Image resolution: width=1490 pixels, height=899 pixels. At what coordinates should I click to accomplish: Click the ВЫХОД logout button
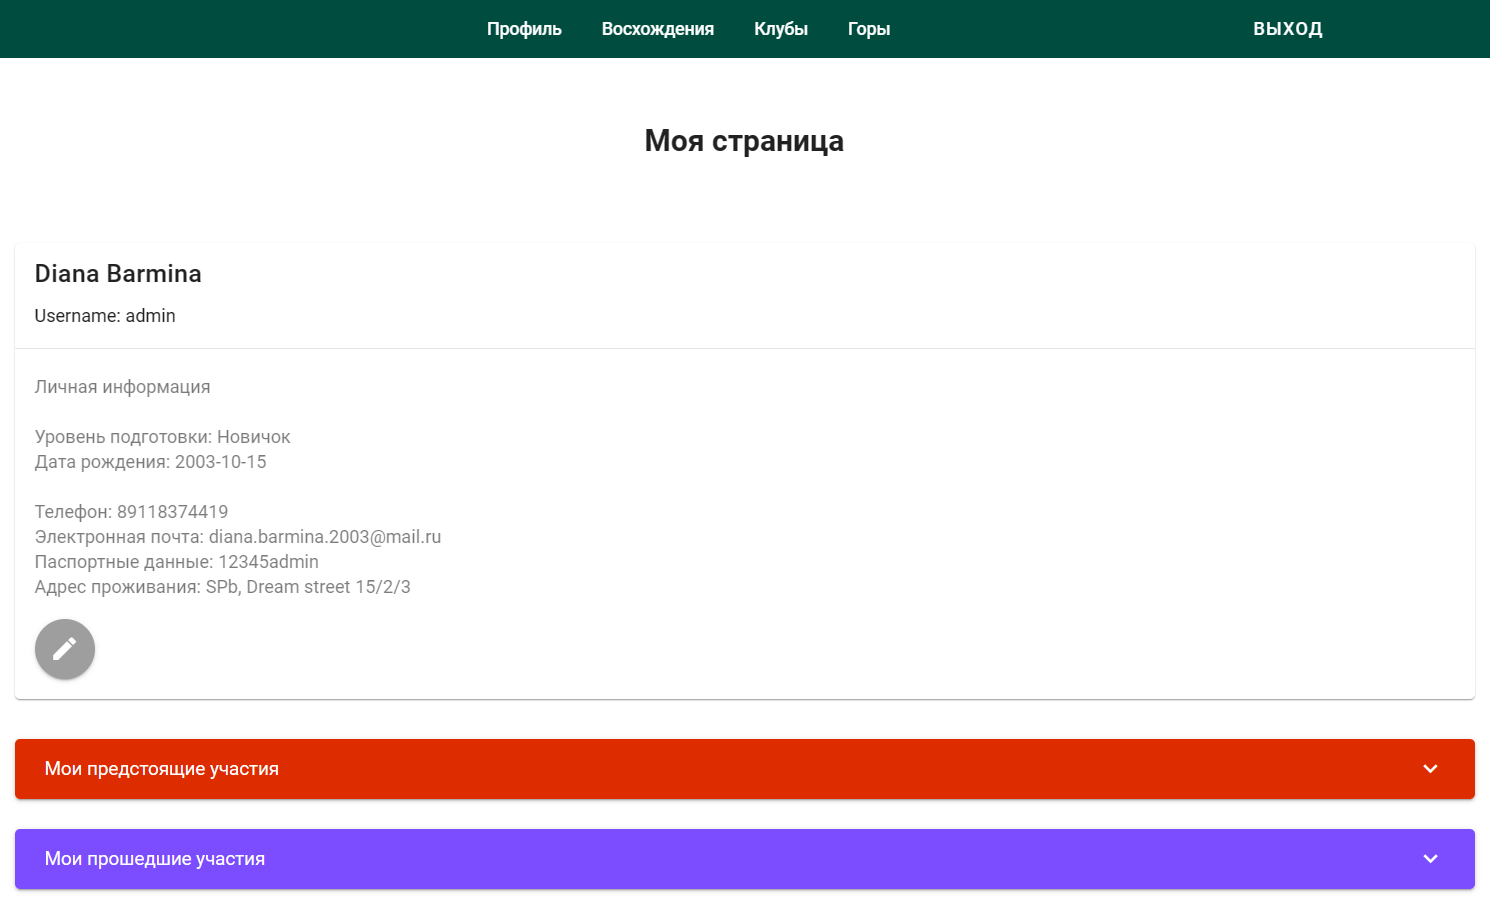click(1288, 28)
